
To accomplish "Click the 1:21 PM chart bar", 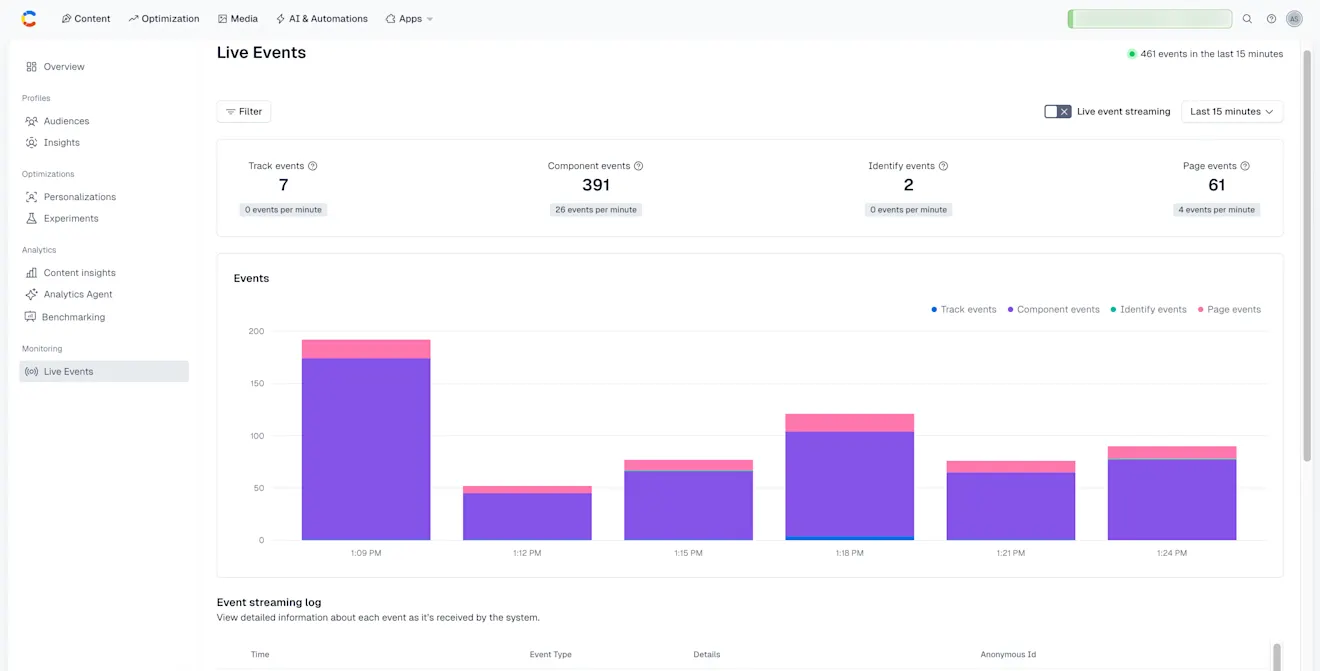I will tap(1011, 500).
